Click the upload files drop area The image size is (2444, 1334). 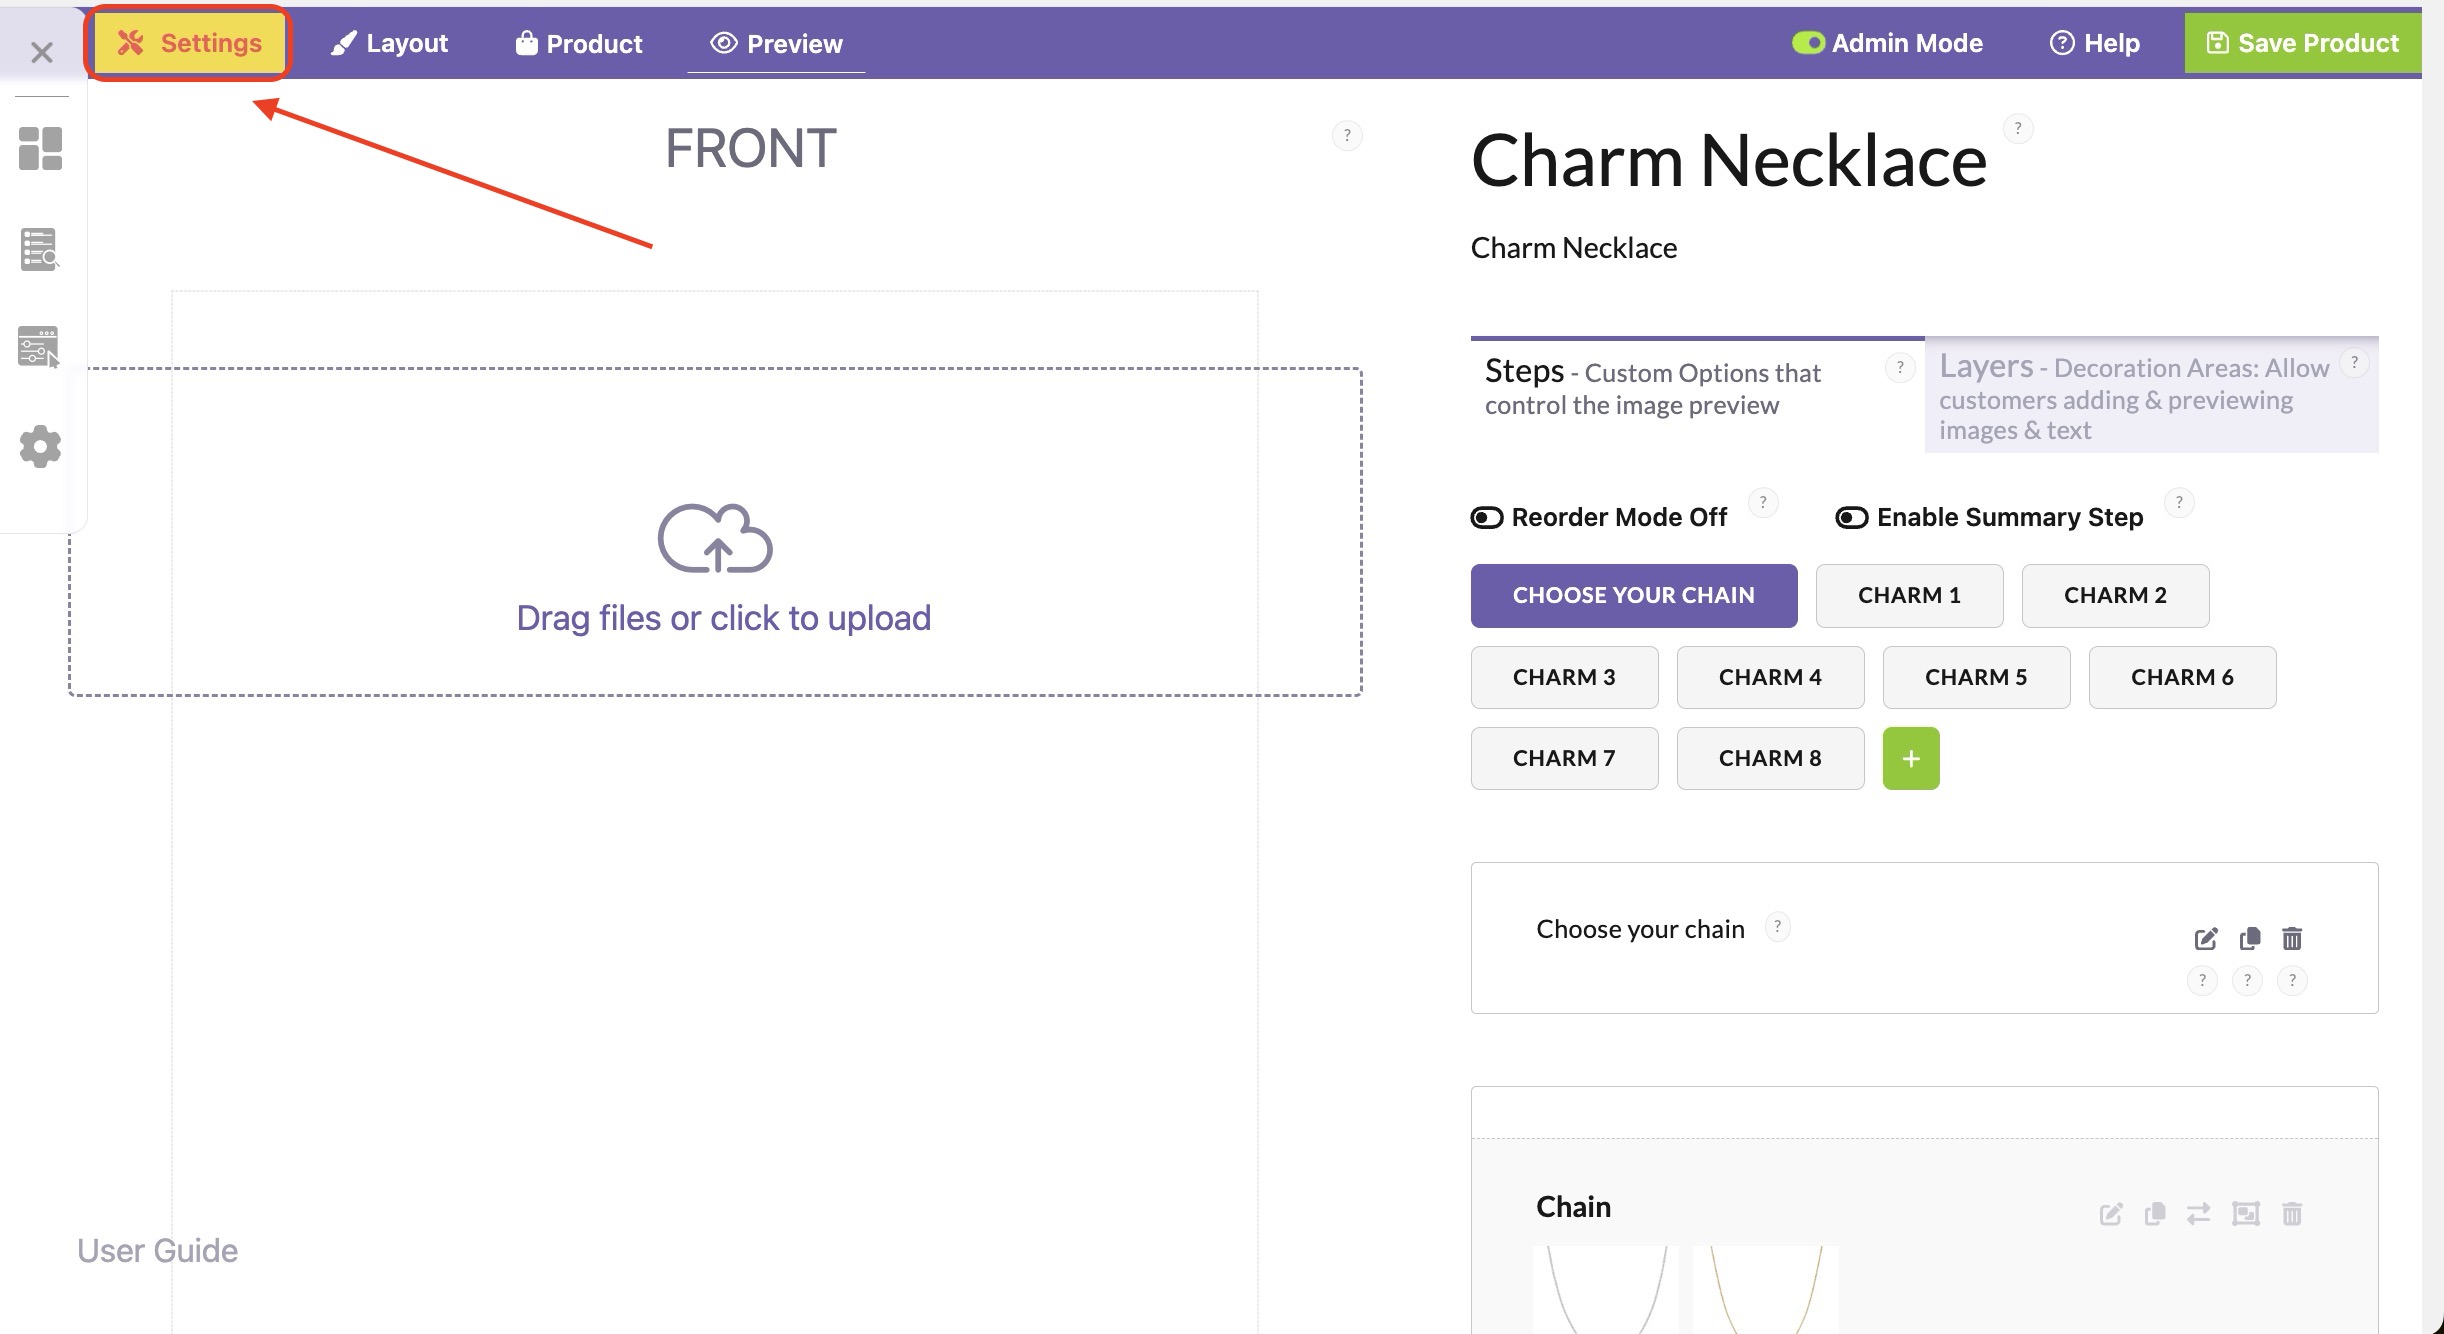tap(715, 531)
